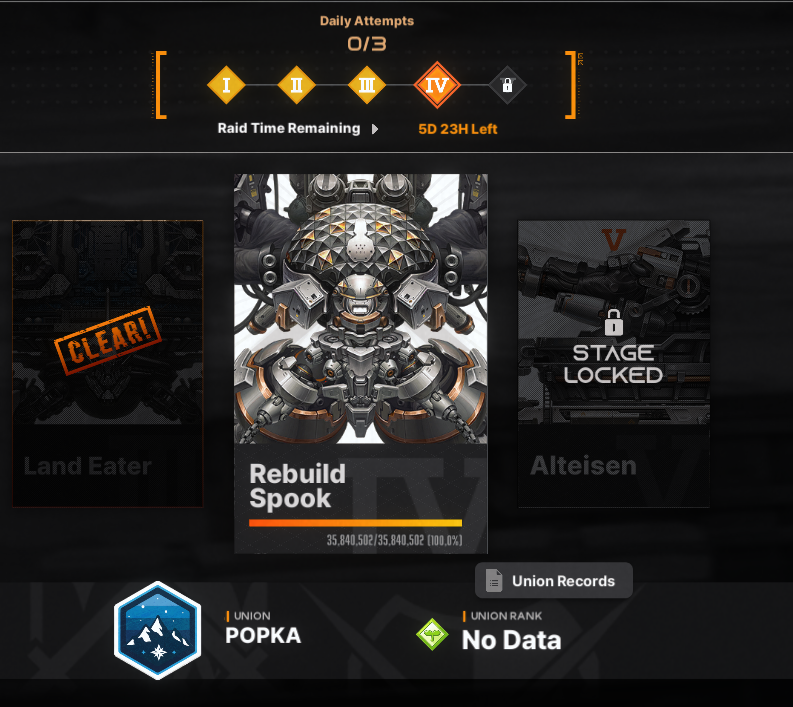Click the Union Rank No Data label
The width and height of the screenshot is (793, 707).
pyautogui.click(x=511, y=640)
